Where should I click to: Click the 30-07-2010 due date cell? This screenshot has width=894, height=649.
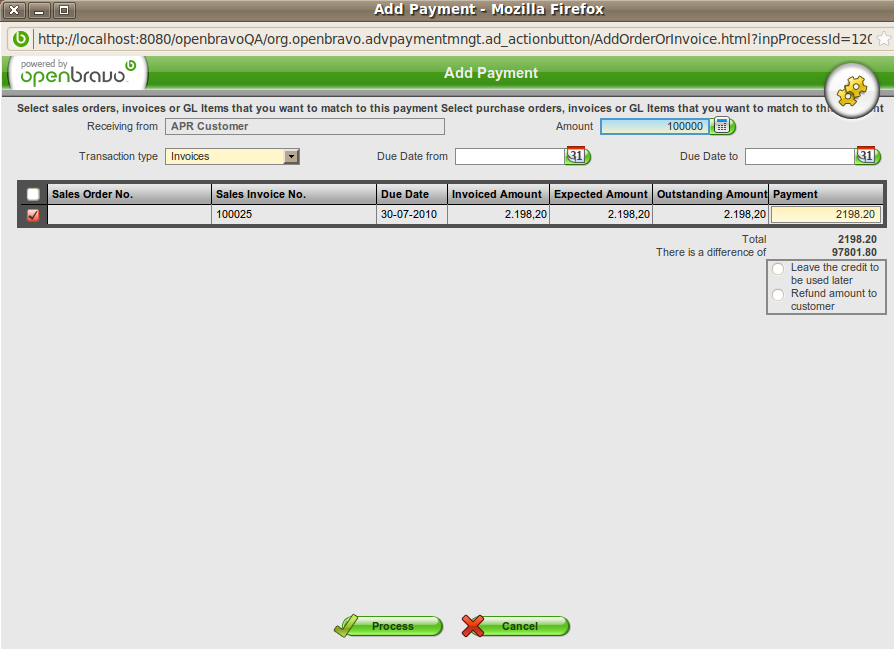point(412,214)
